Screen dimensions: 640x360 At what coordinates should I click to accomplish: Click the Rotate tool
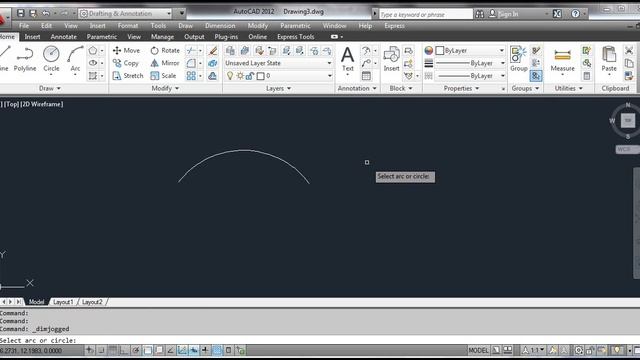coord(165,51)
